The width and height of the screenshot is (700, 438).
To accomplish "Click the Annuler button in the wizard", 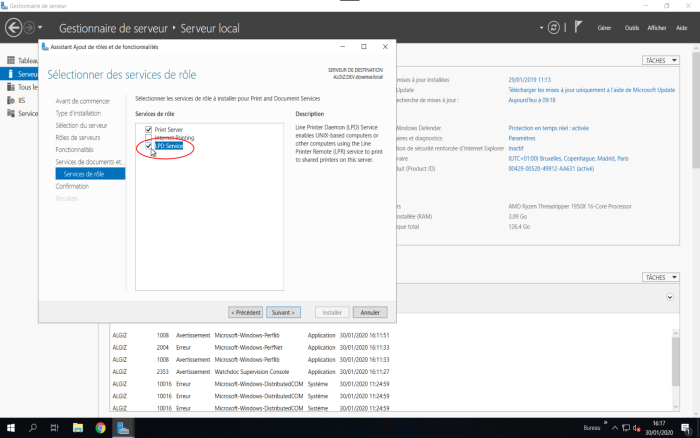I will (x=369, y=311).
